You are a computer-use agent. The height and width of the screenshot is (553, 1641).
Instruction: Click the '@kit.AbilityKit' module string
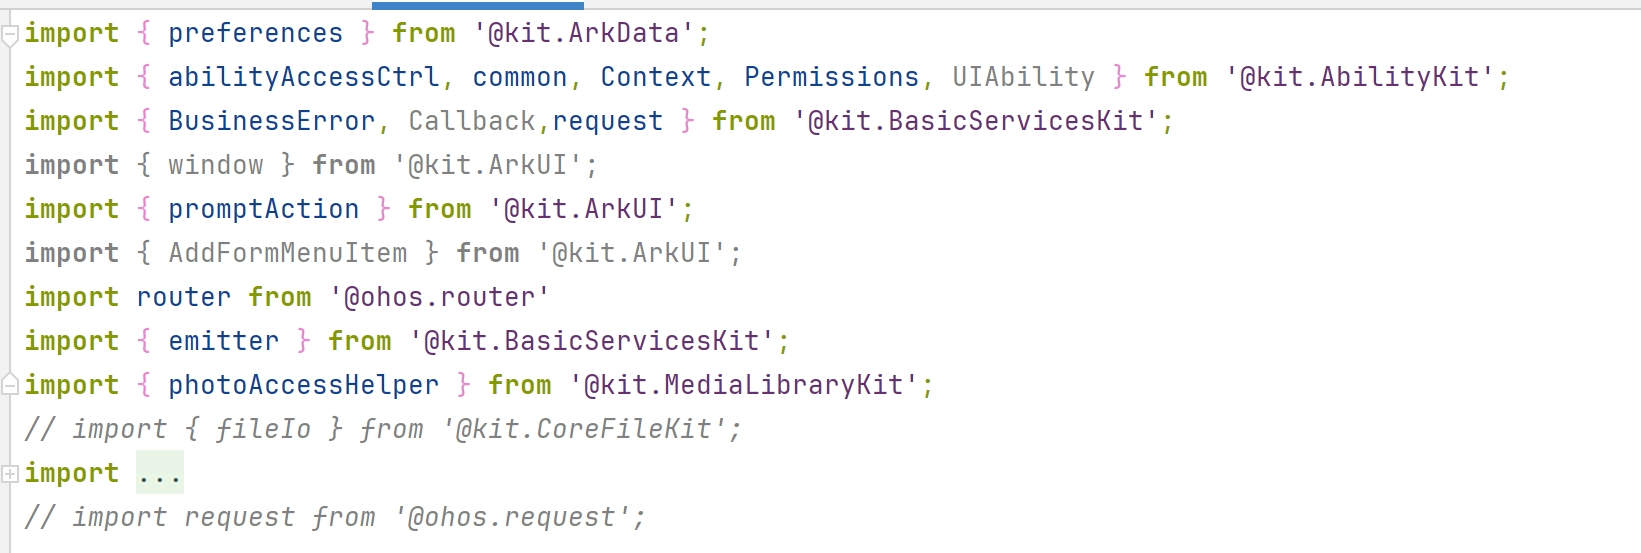pyautogui.click(x=1360, y=78)
